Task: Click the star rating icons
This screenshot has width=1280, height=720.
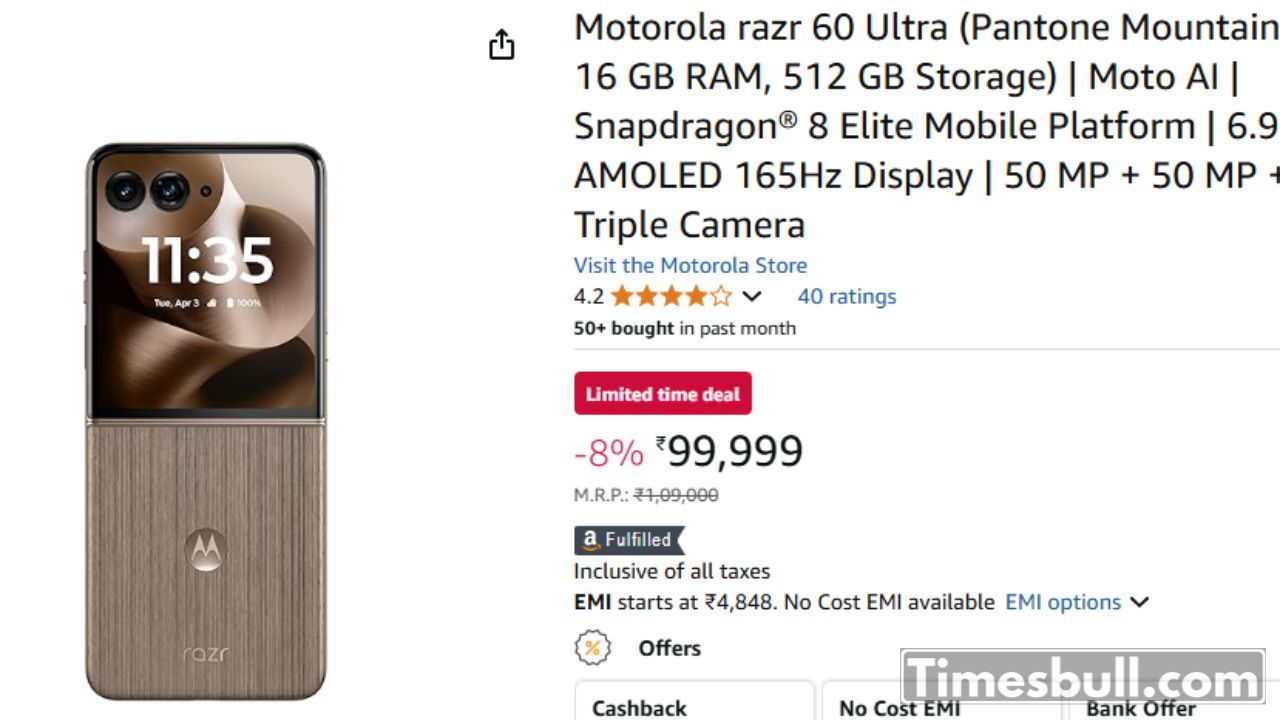Action: pyautogui.click(x=671, y=296)
